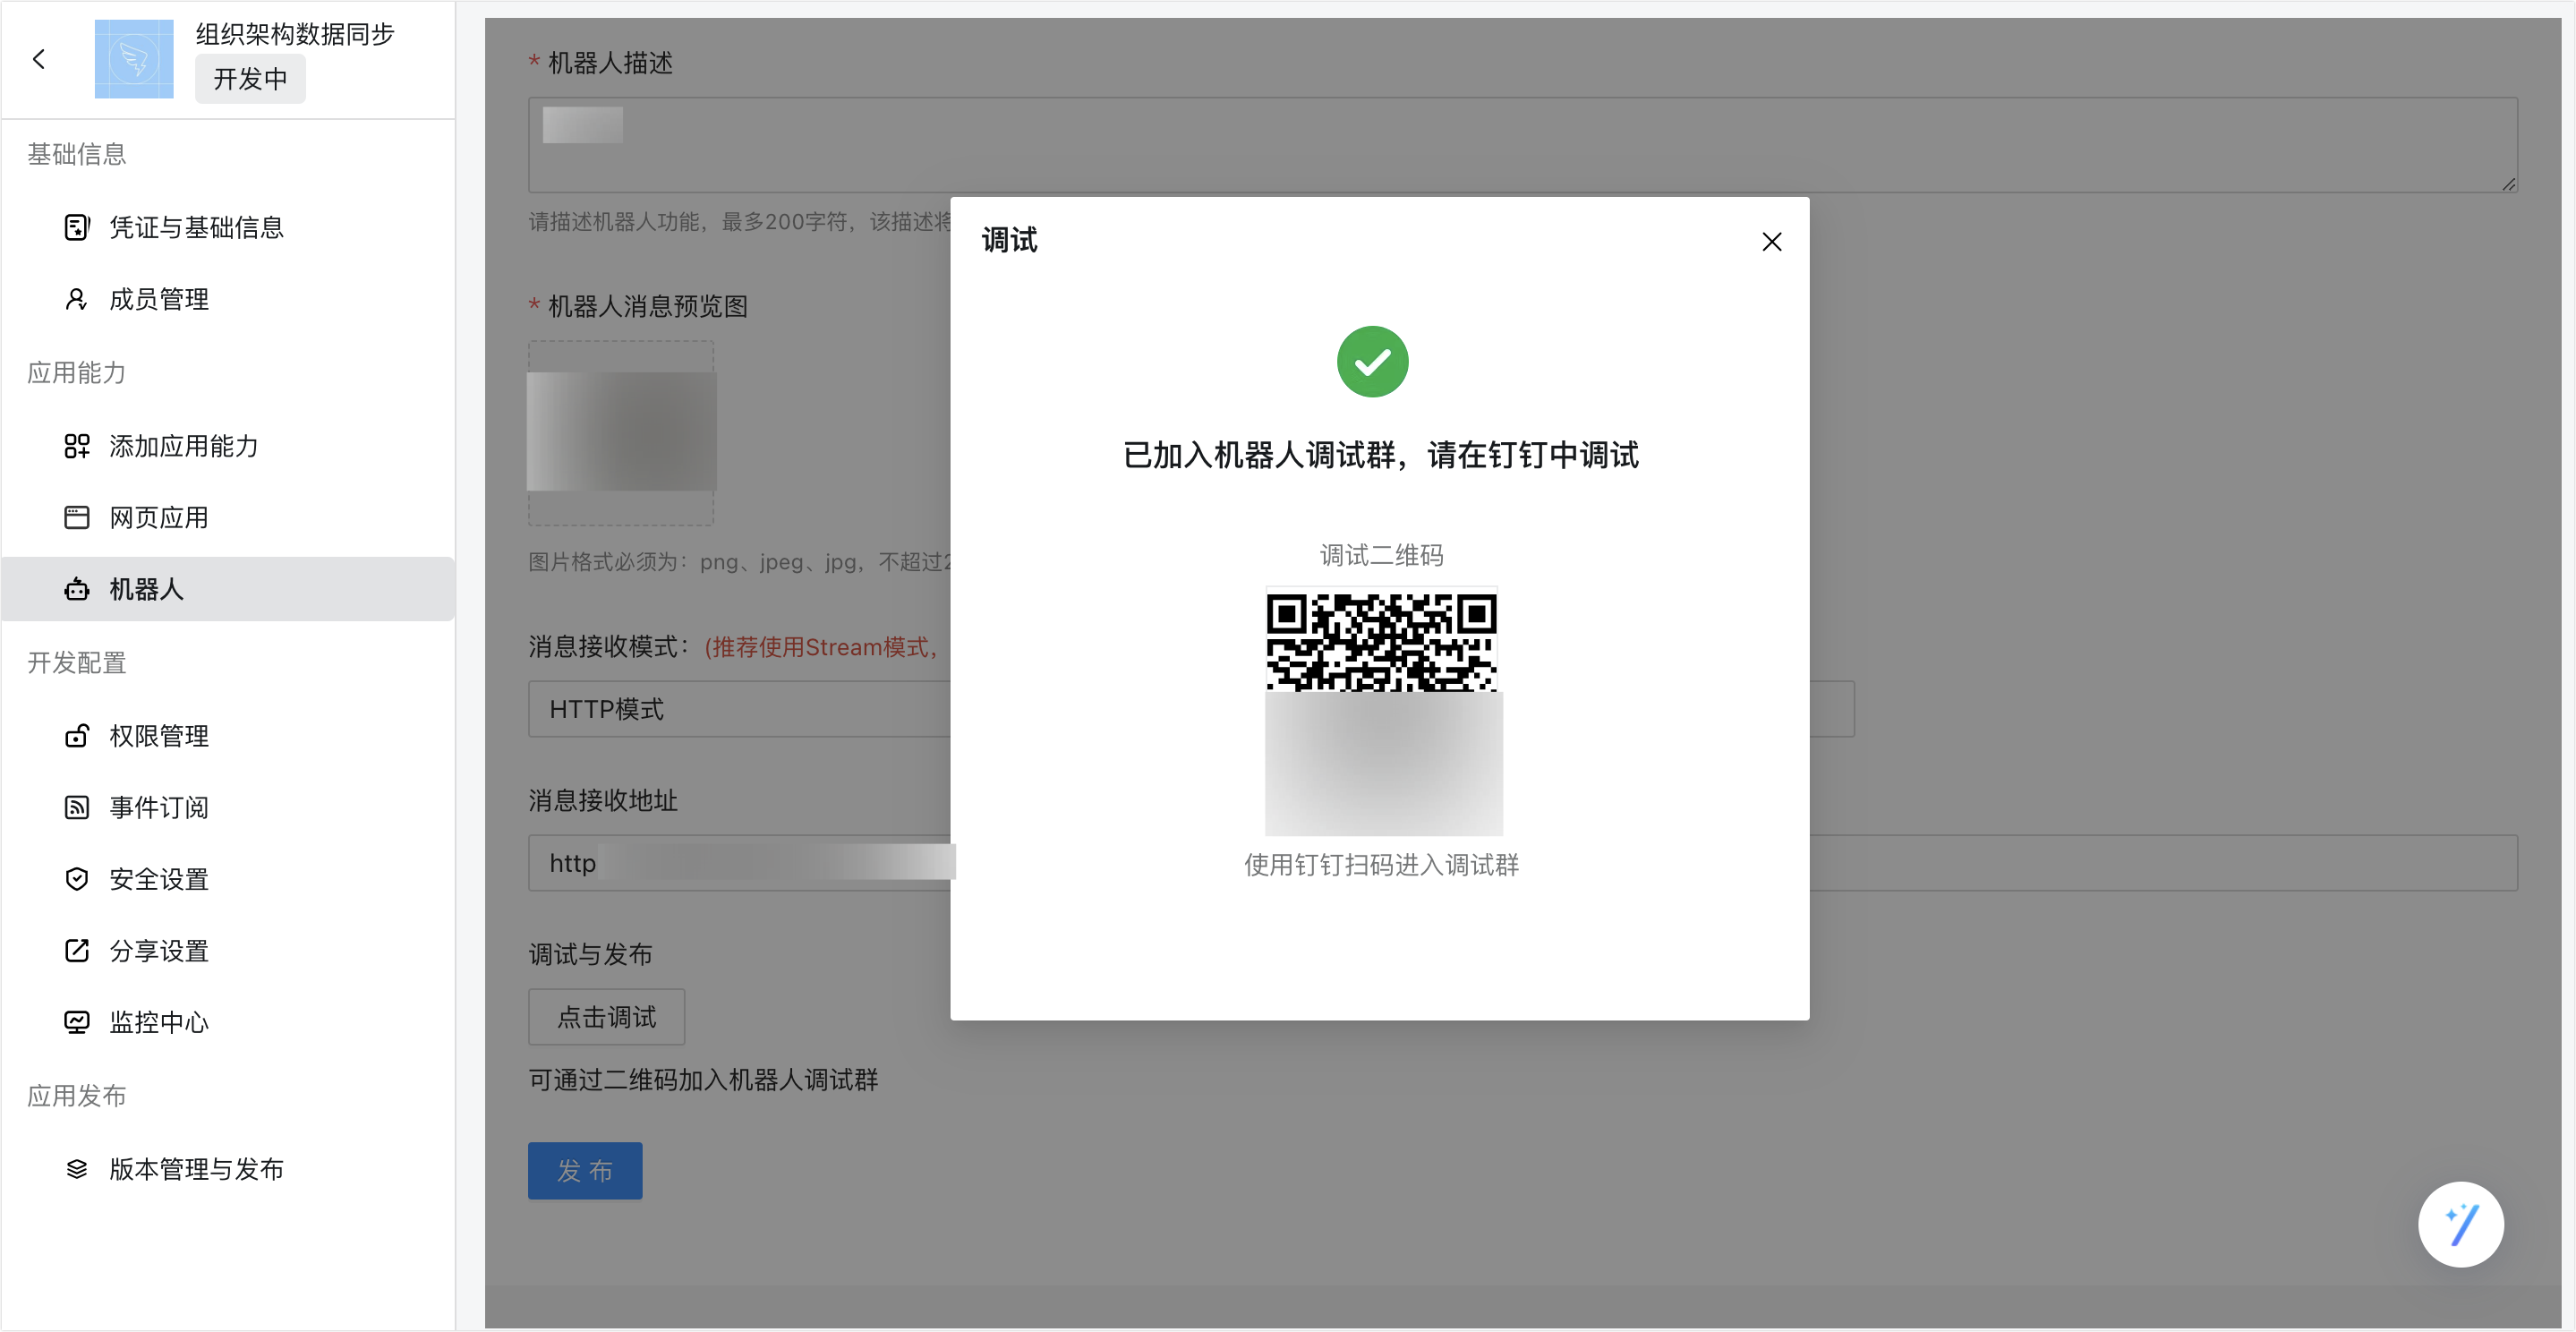Image resolution: width=2576 pixels, height=1332 pixels.
Task: Open 成员管理 in the sidebar
Action: point(228,299)
